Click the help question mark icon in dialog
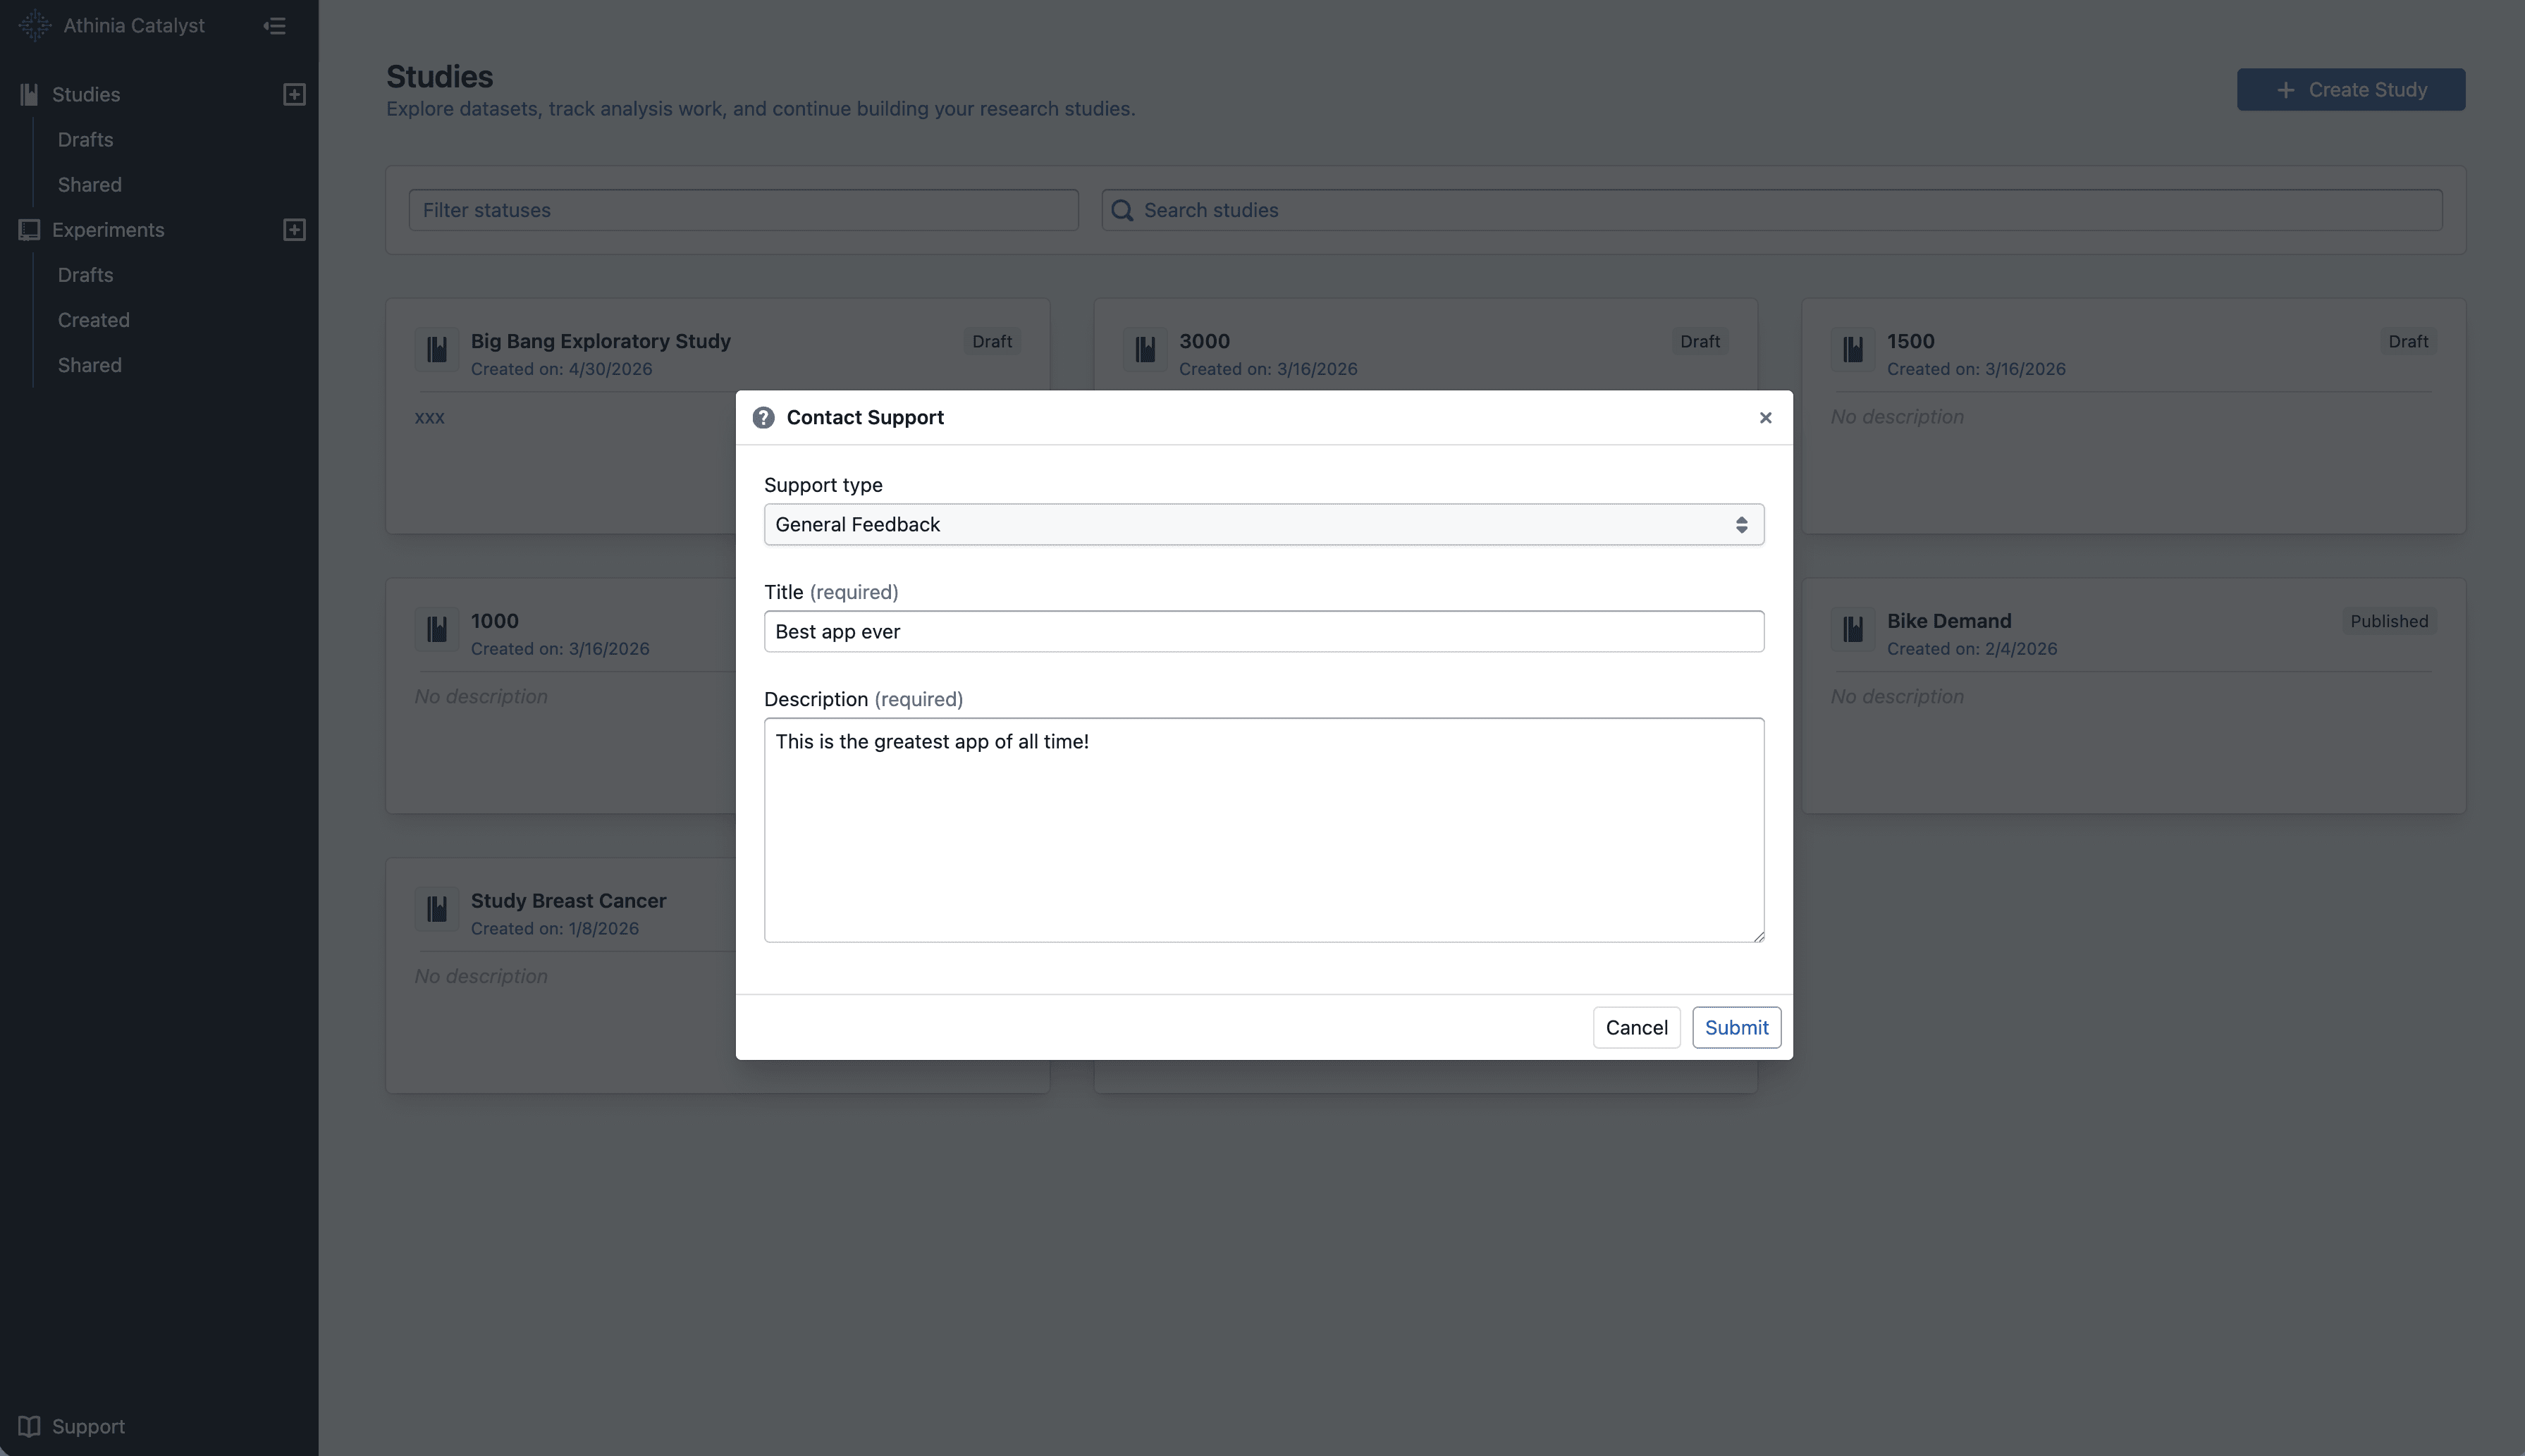Screen dimensions: 2525x1456 click(763, 418)
